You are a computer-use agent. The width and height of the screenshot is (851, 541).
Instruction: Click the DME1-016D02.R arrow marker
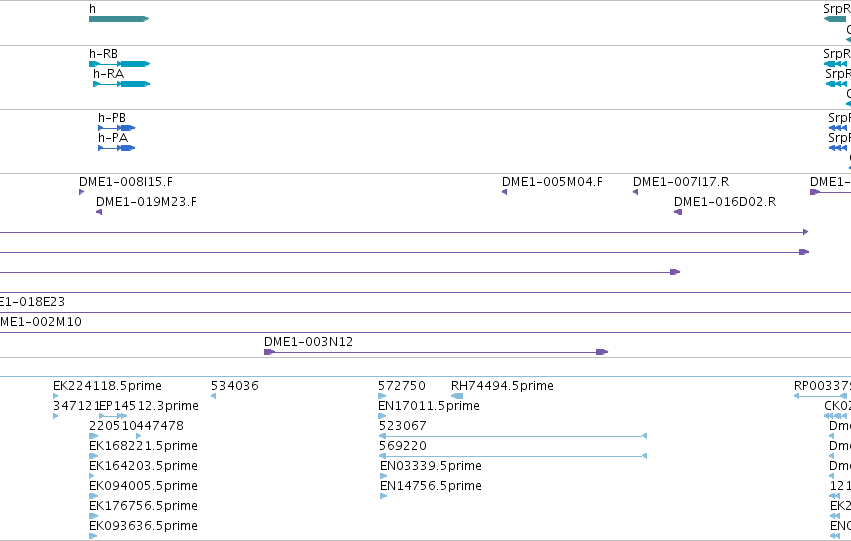678,212
